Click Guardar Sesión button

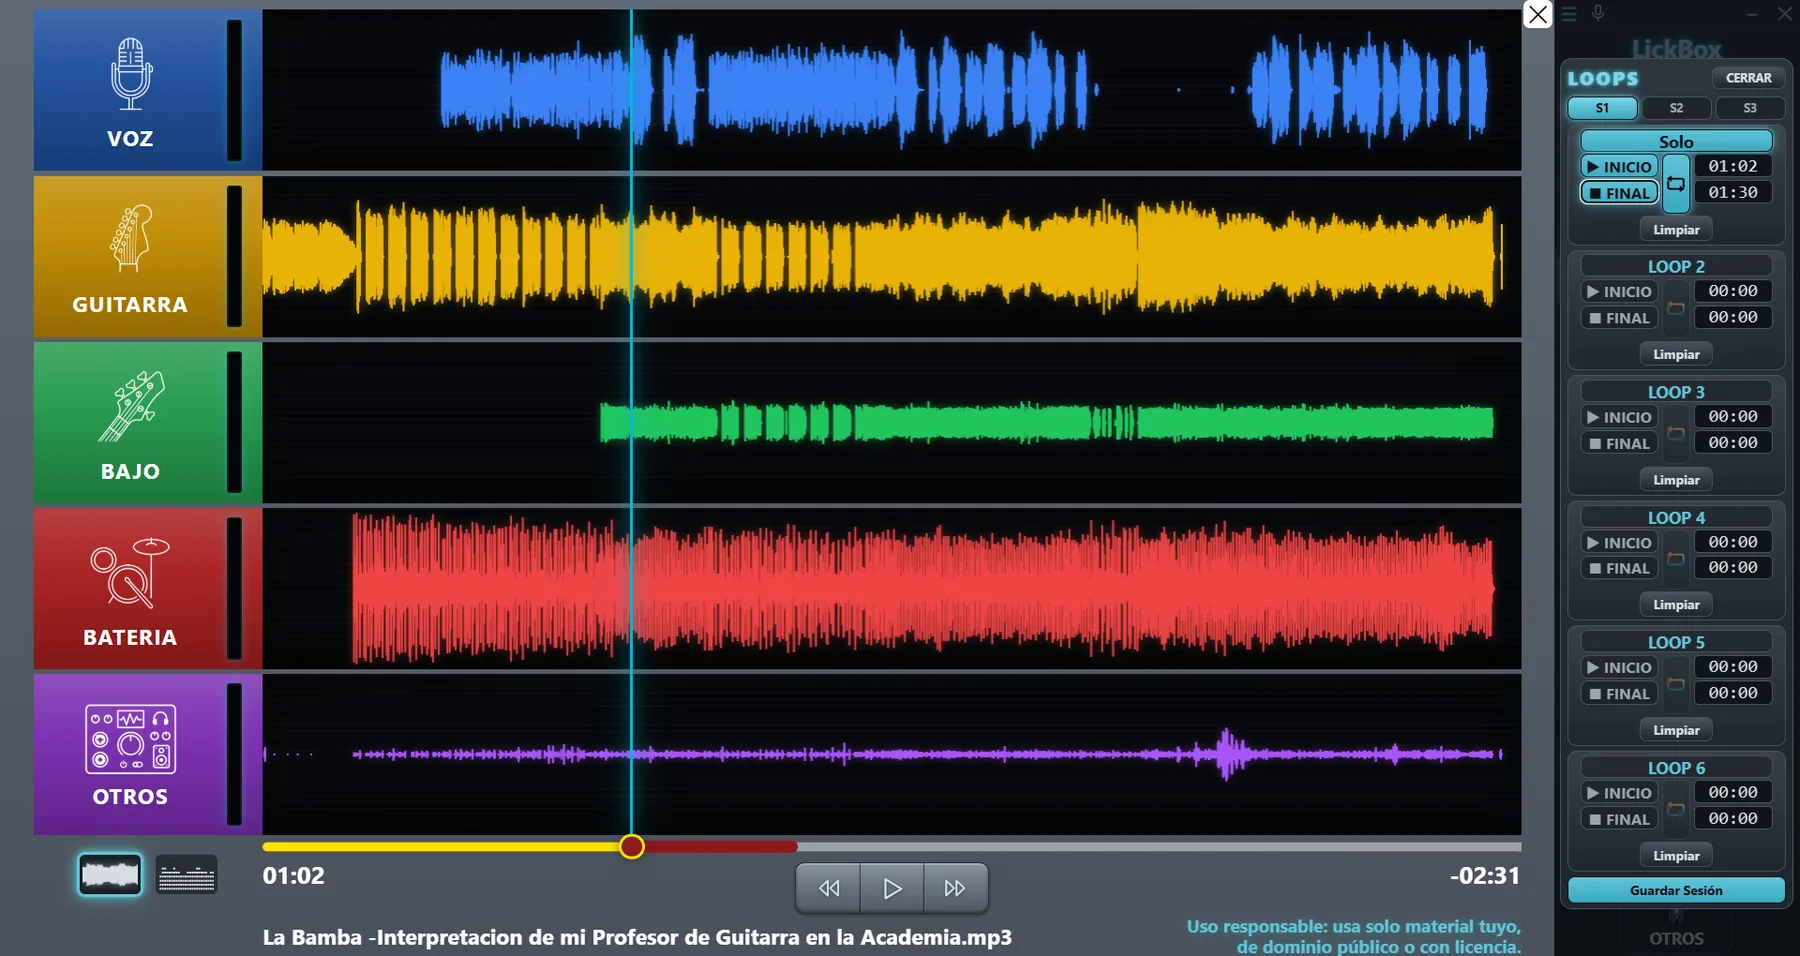click(1676, 890)
